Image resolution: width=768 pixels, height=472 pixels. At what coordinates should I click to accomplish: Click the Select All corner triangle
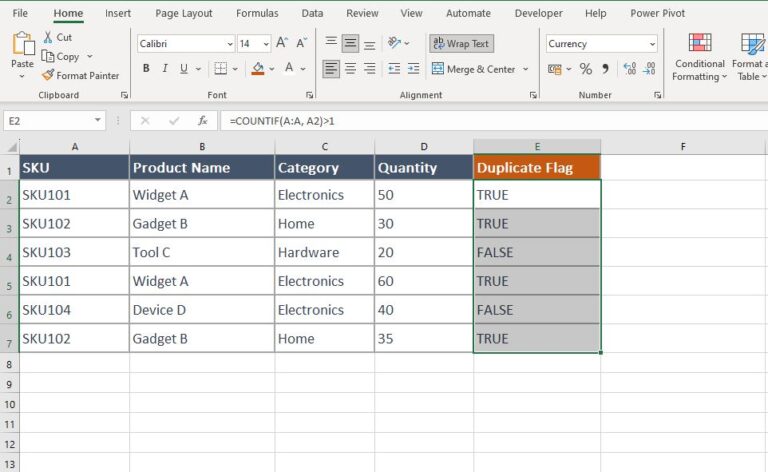pos(10,146)
